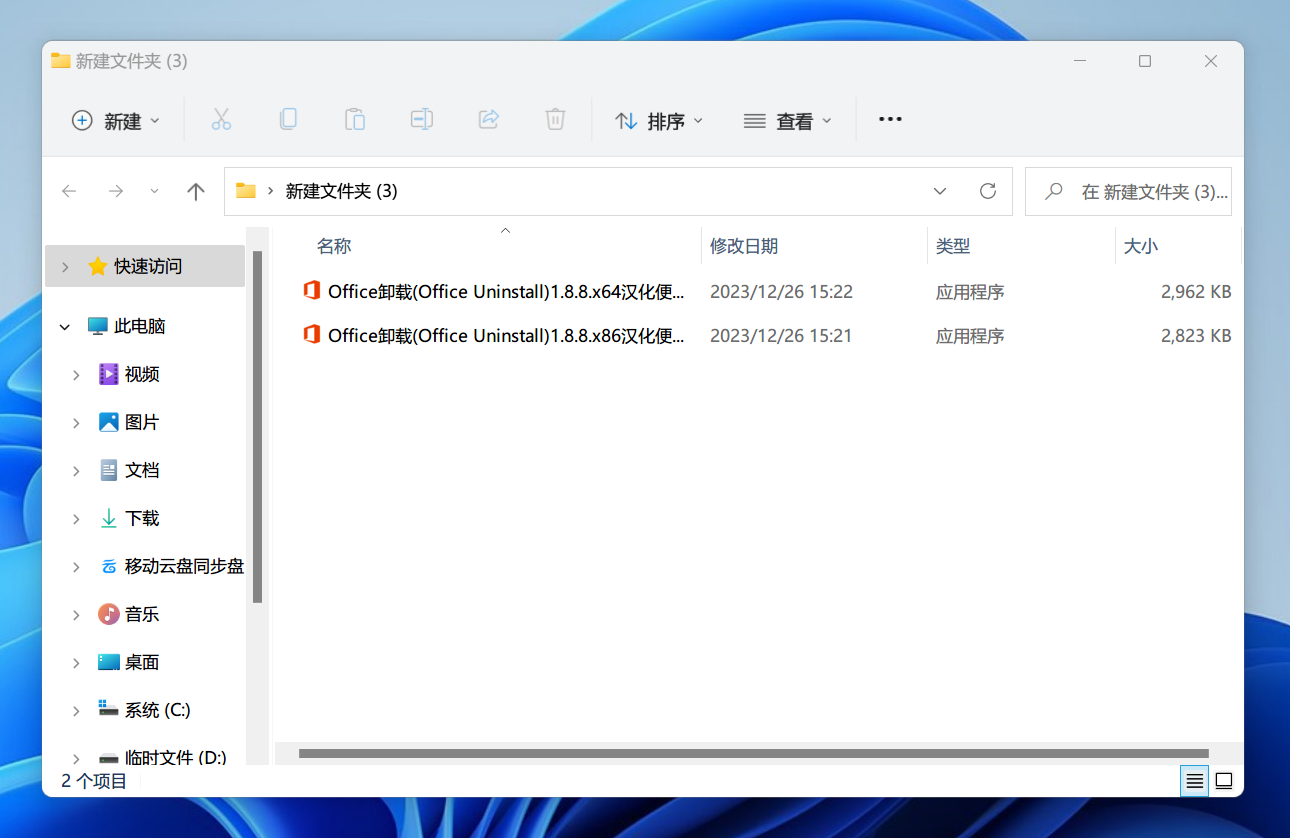Expand the 文档 tree node
This screenshot has width=1290, height=838.
76,470
